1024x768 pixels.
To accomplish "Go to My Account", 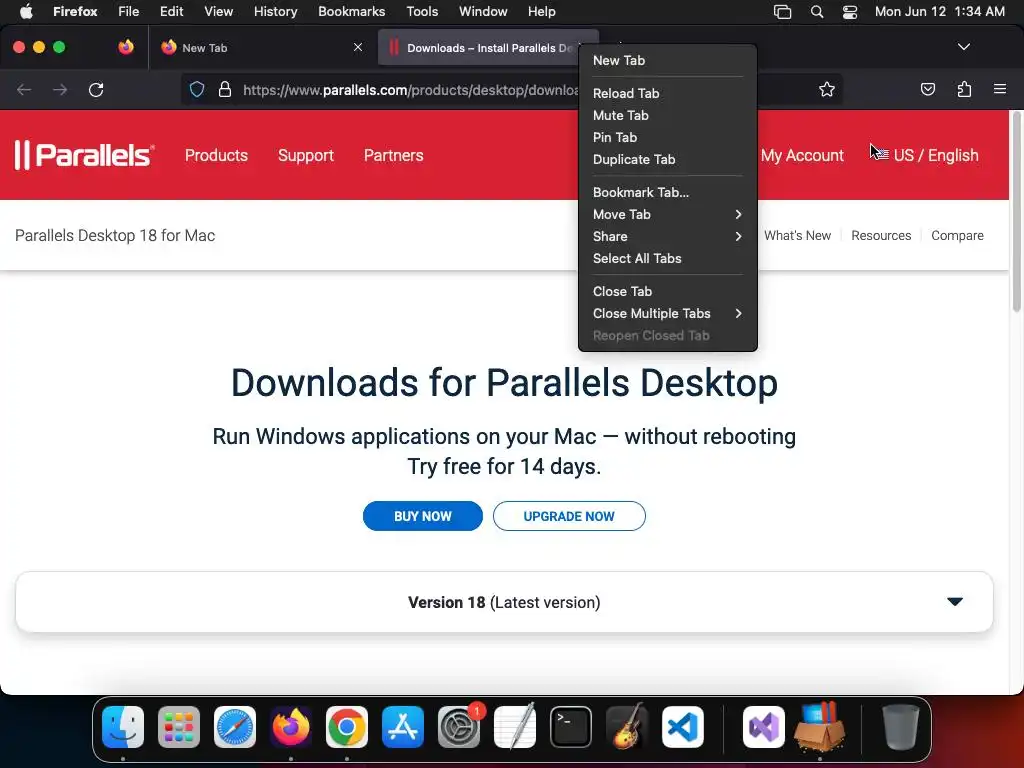I will (802, 155).
